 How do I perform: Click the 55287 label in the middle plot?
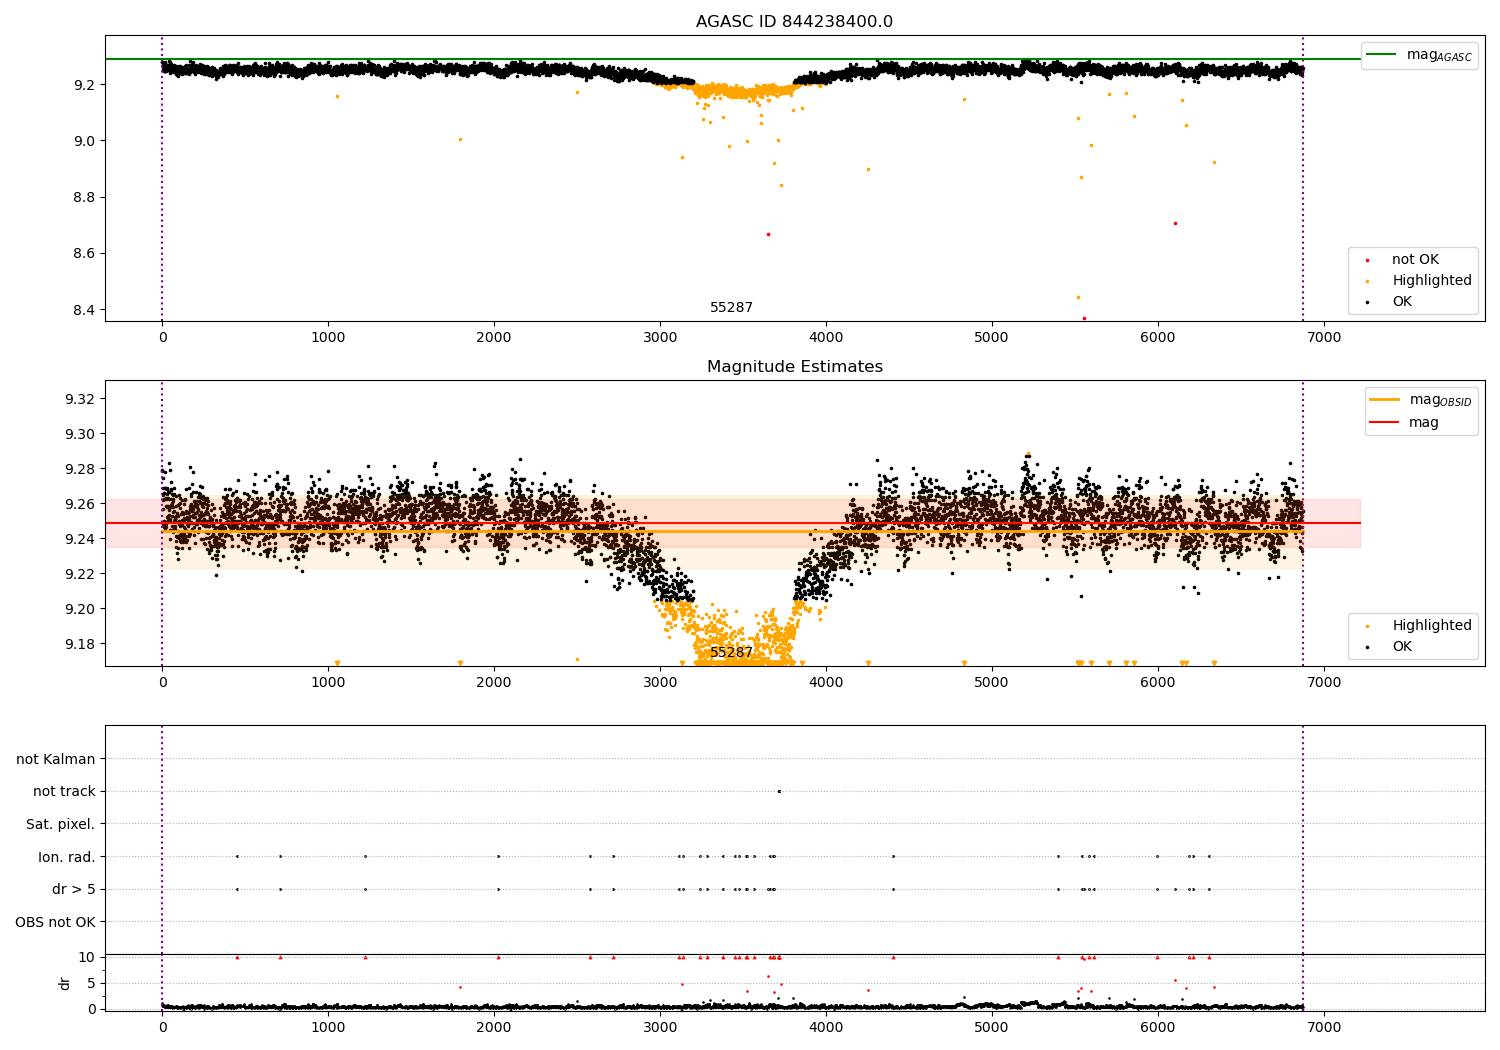click(x=731, y=653)
